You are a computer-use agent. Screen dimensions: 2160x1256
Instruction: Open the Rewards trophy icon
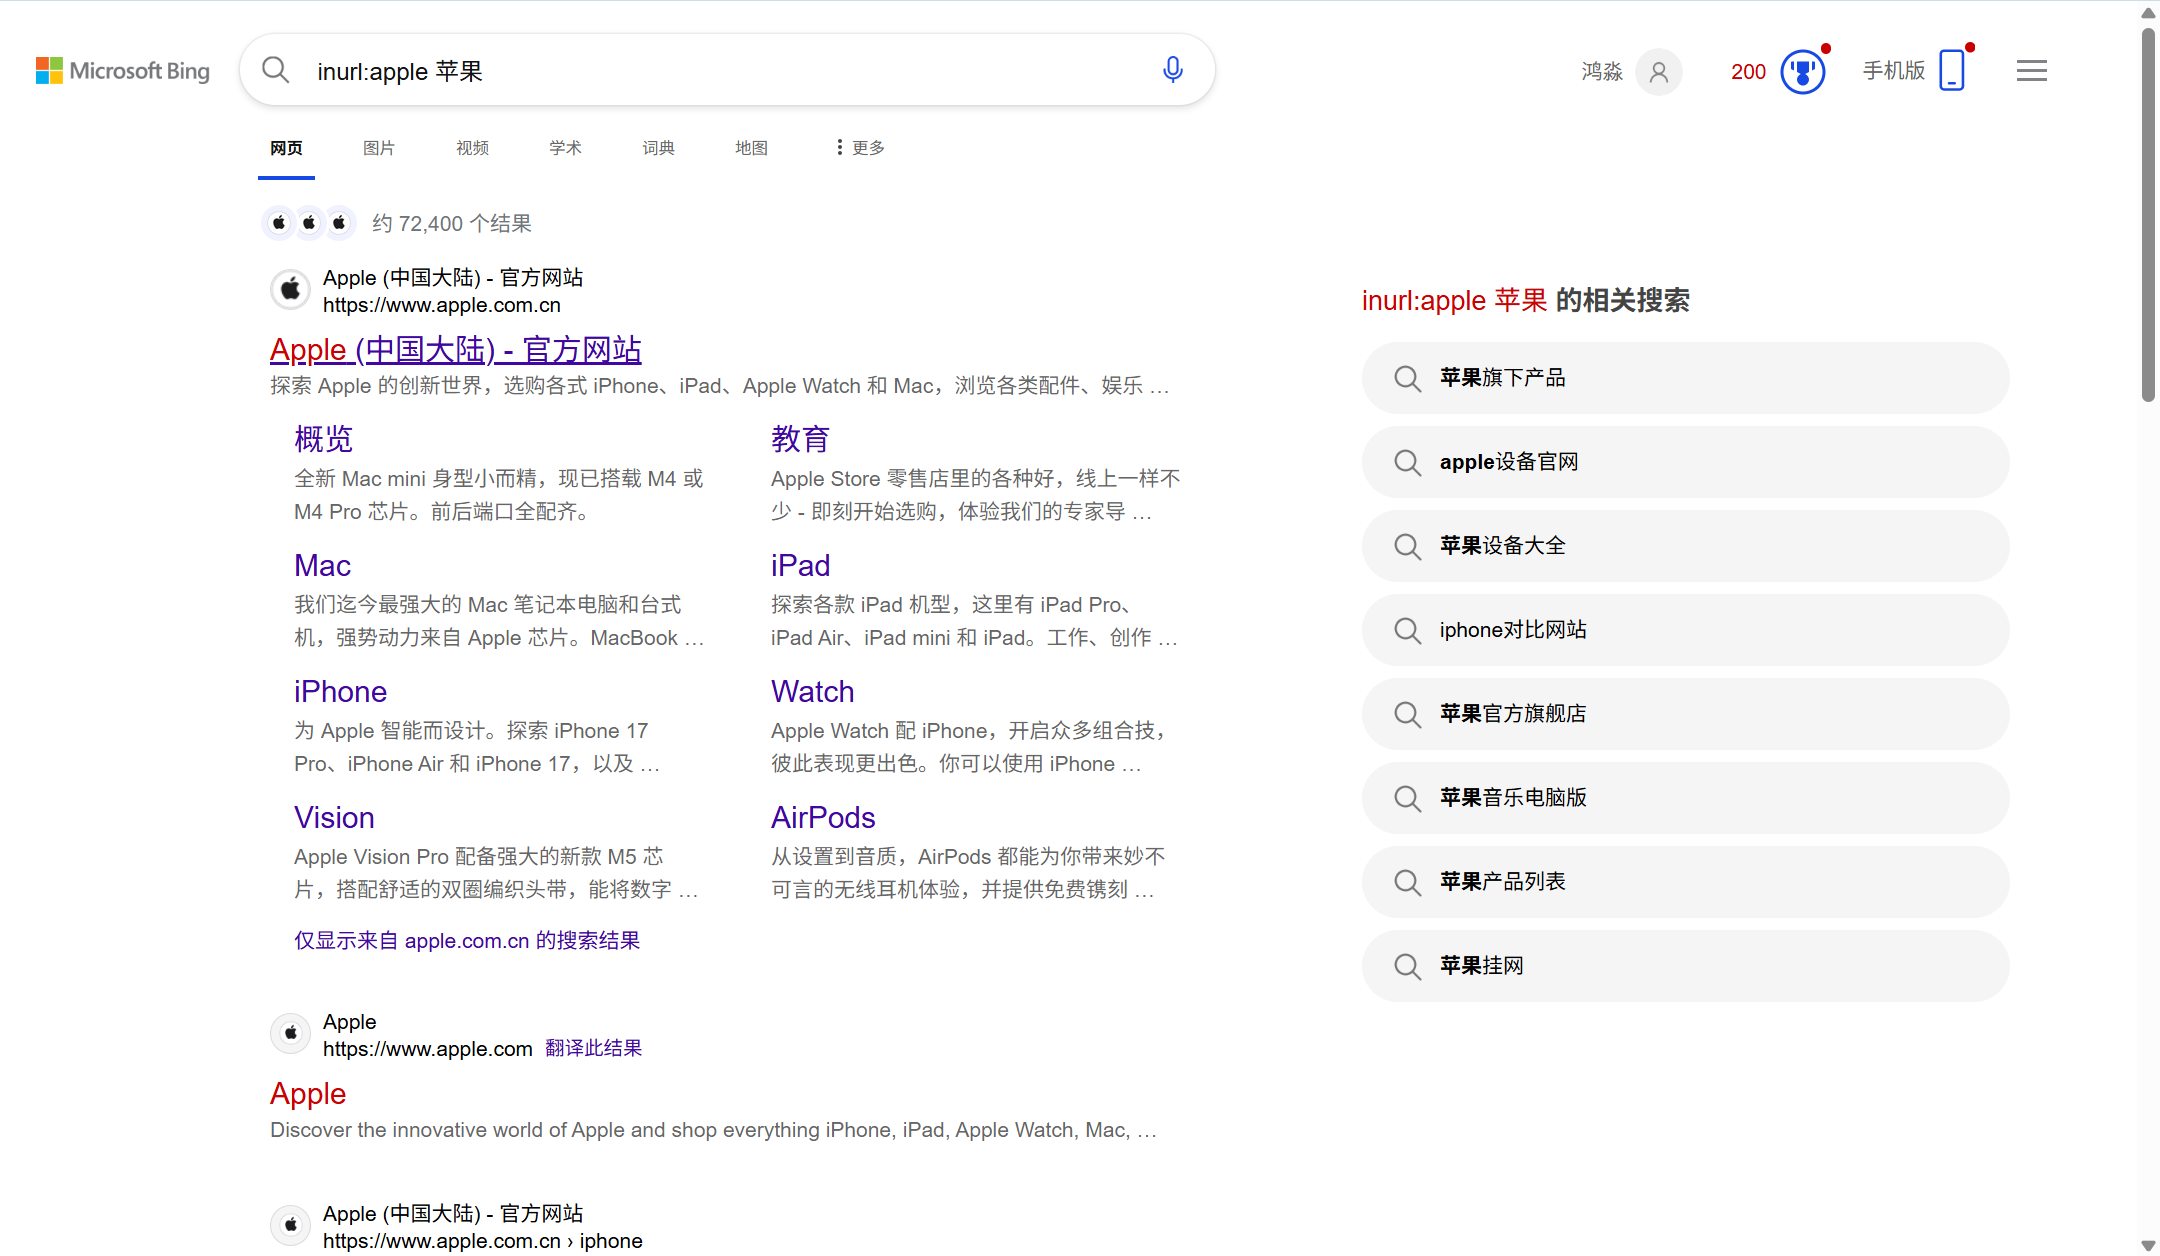1802,72
